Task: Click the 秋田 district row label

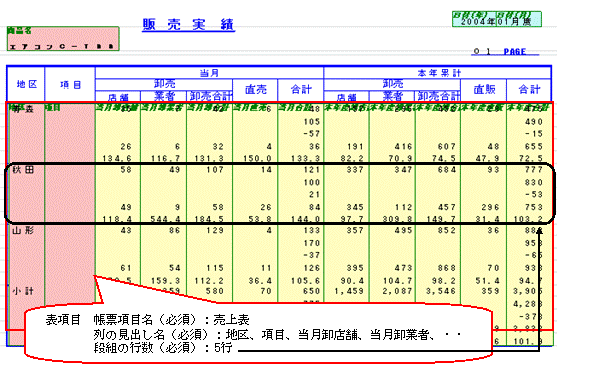Action: pos(23,170)
